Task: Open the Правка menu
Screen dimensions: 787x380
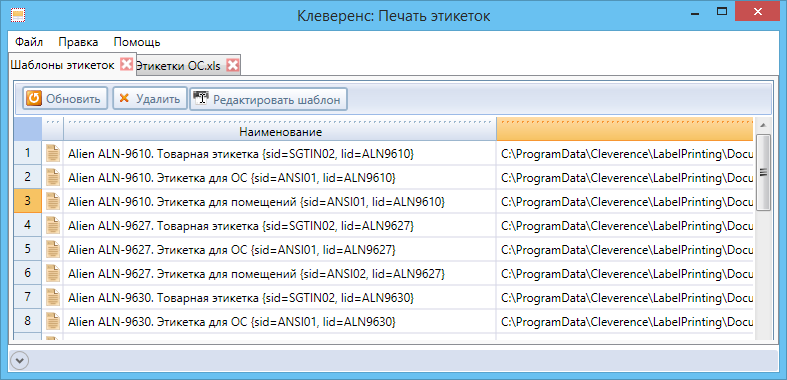Action: [78, 42]
